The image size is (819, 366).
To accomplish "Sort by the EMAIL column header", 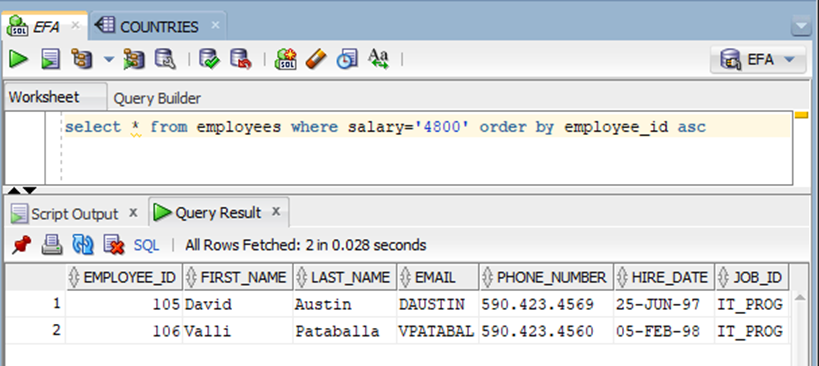I will point(438,277).
